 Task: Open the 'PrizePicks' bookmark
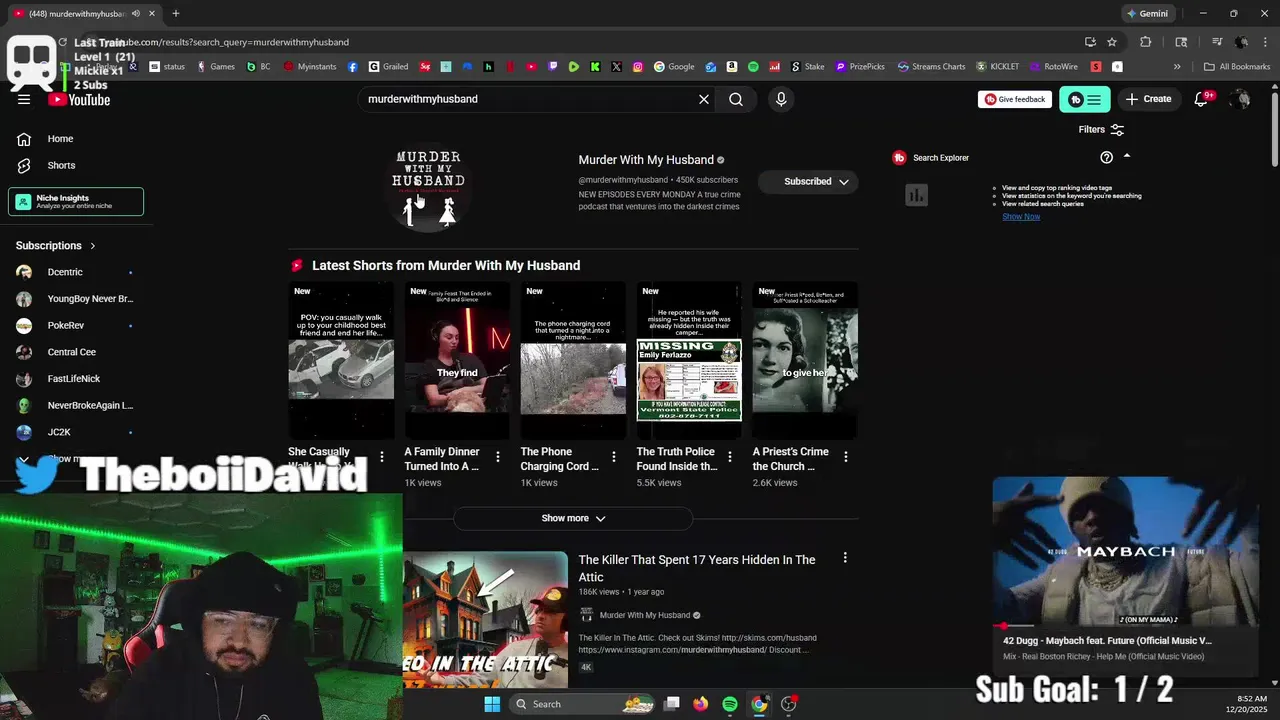pos(860,67)
